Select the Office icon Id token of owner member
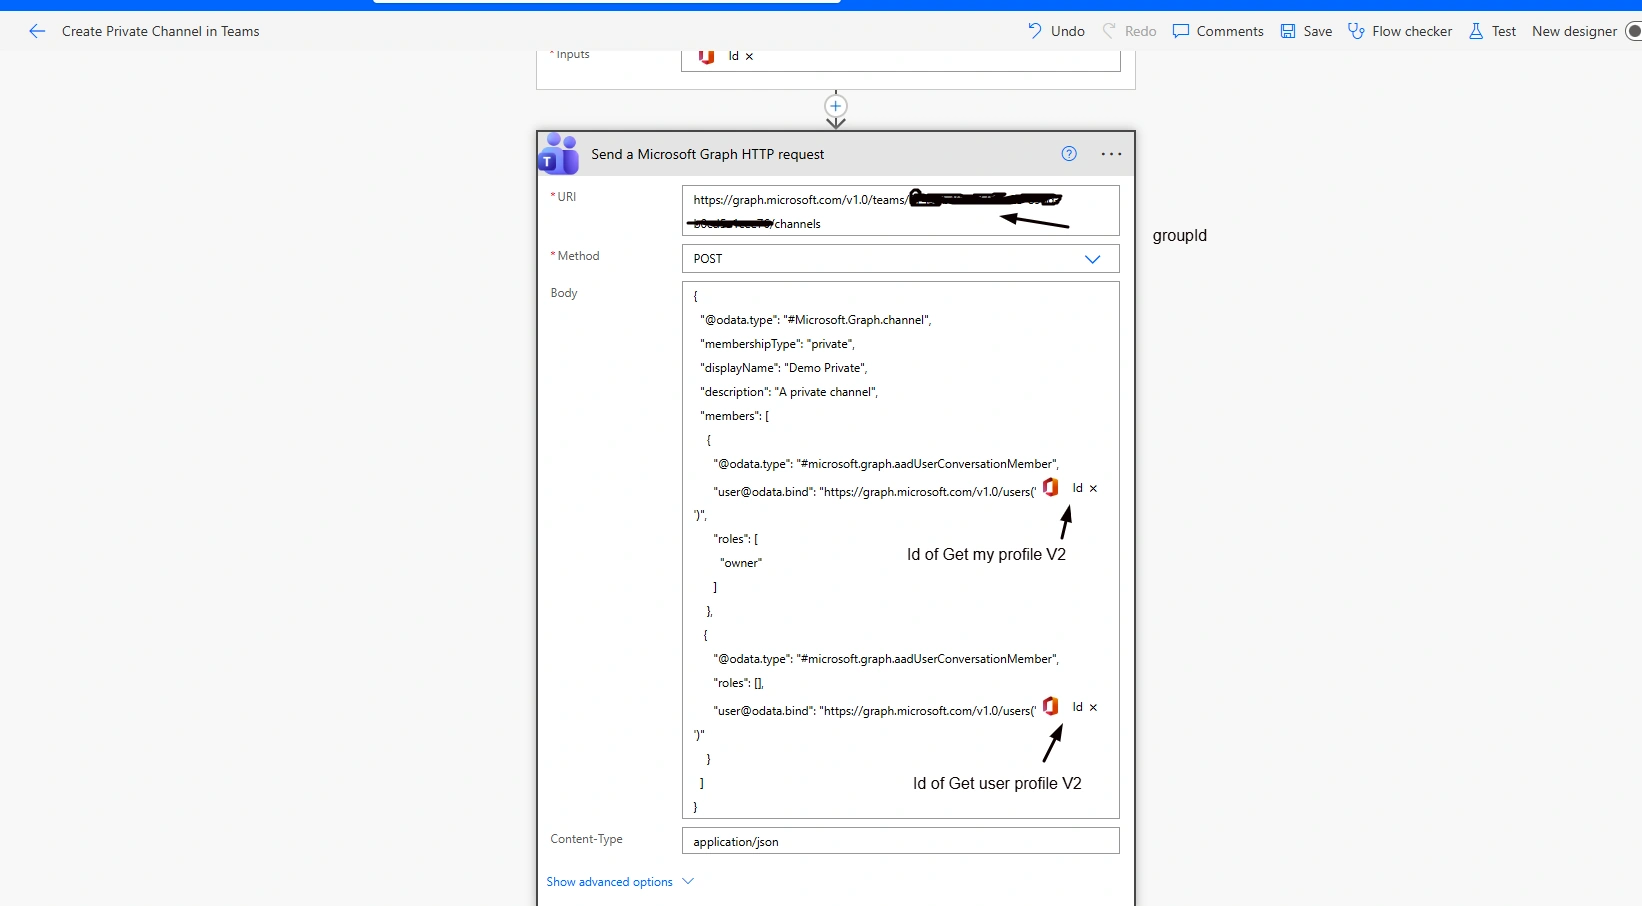Screen dimensions: 1642x906 pos(1070,488)
